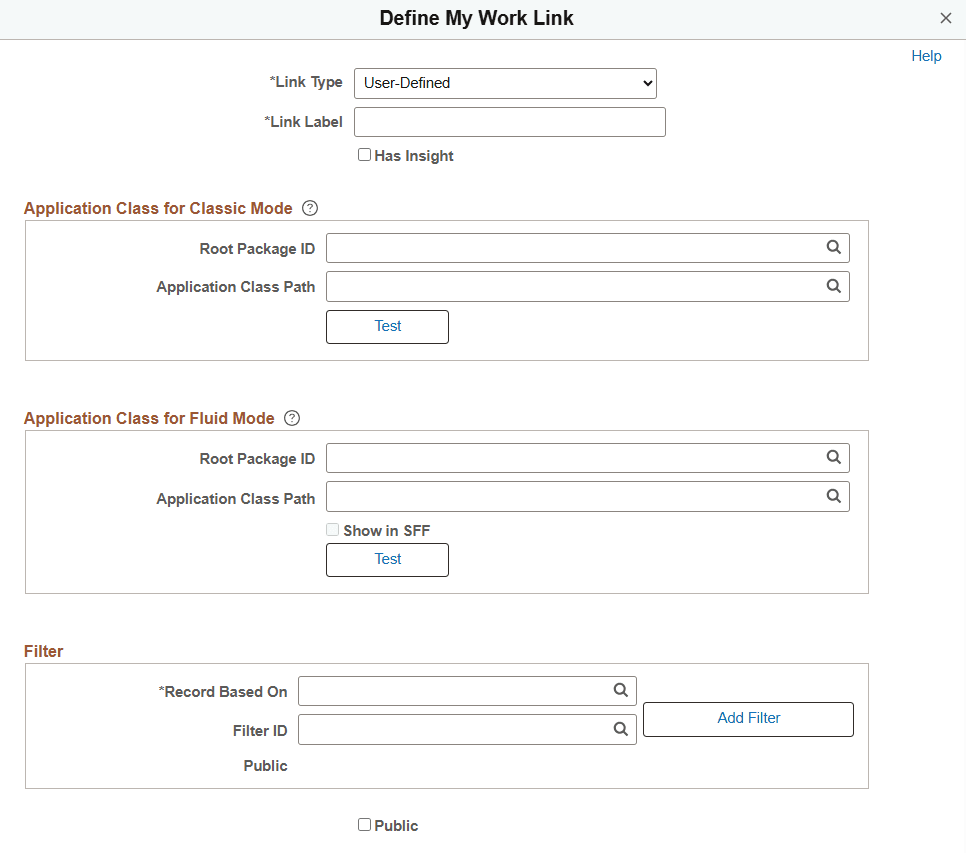
Task: Open the Link Type dropdown
Action: (505, 83)
